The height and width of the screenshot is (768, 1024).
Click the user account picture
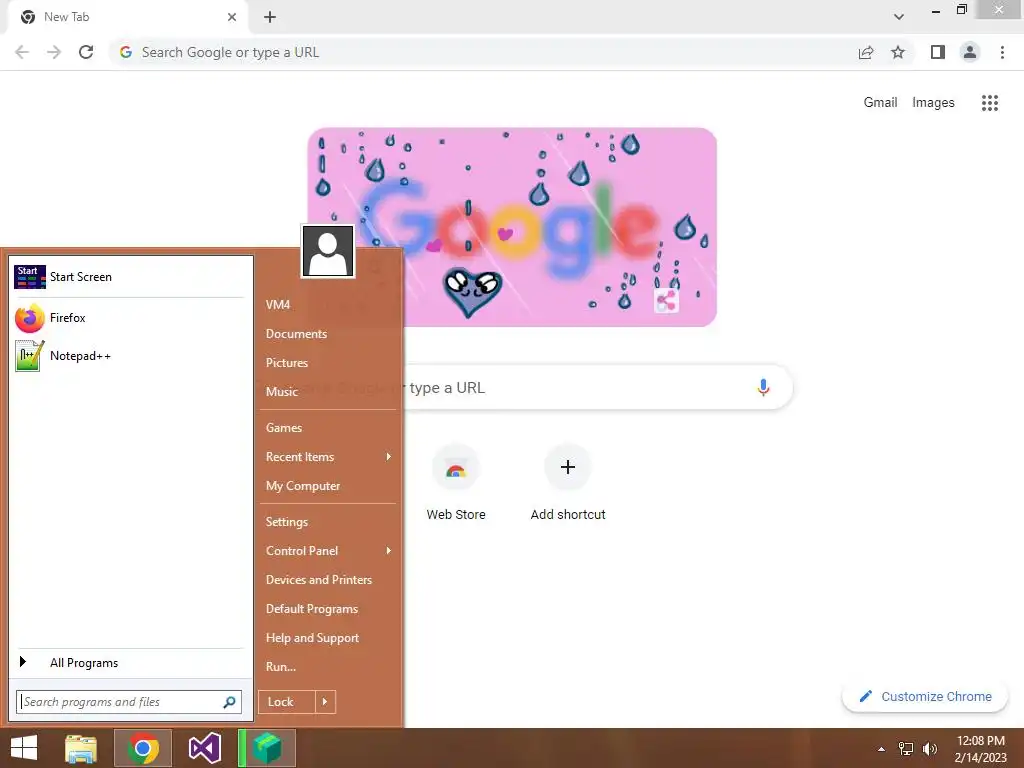coord(328,251)
